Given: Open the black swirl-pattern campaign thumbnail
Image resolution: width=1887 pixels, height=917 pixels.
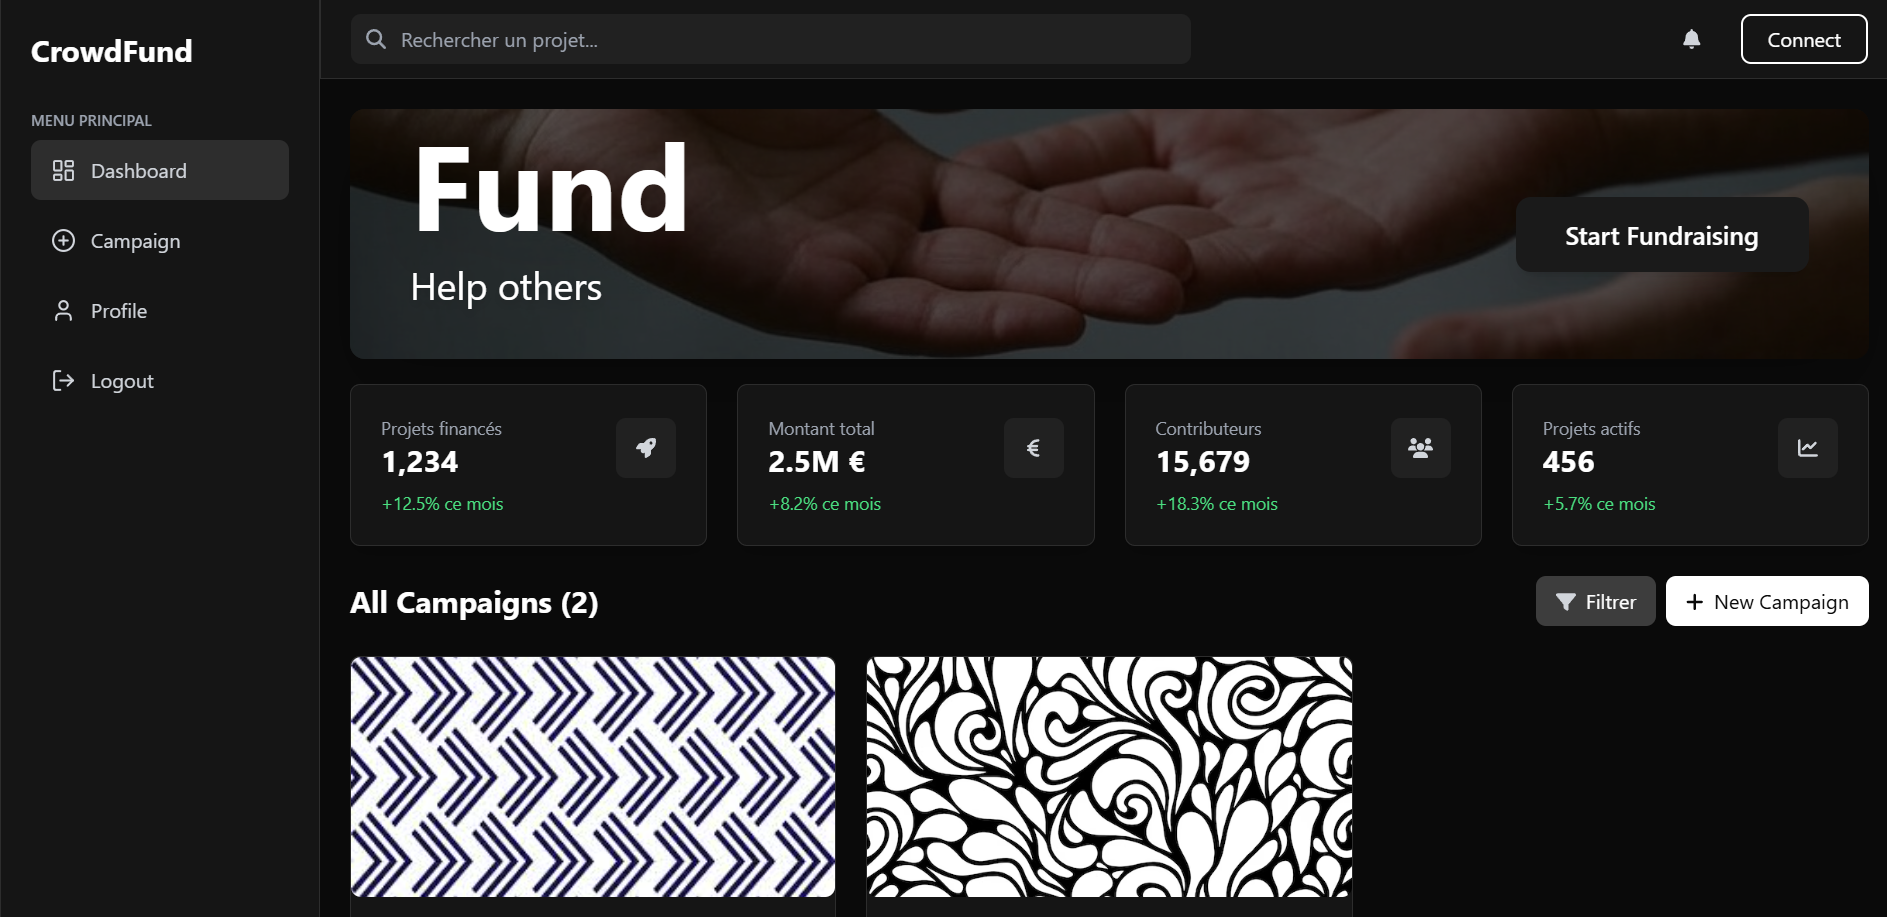Looking at the screenshot, I should tap(1109, 777).
